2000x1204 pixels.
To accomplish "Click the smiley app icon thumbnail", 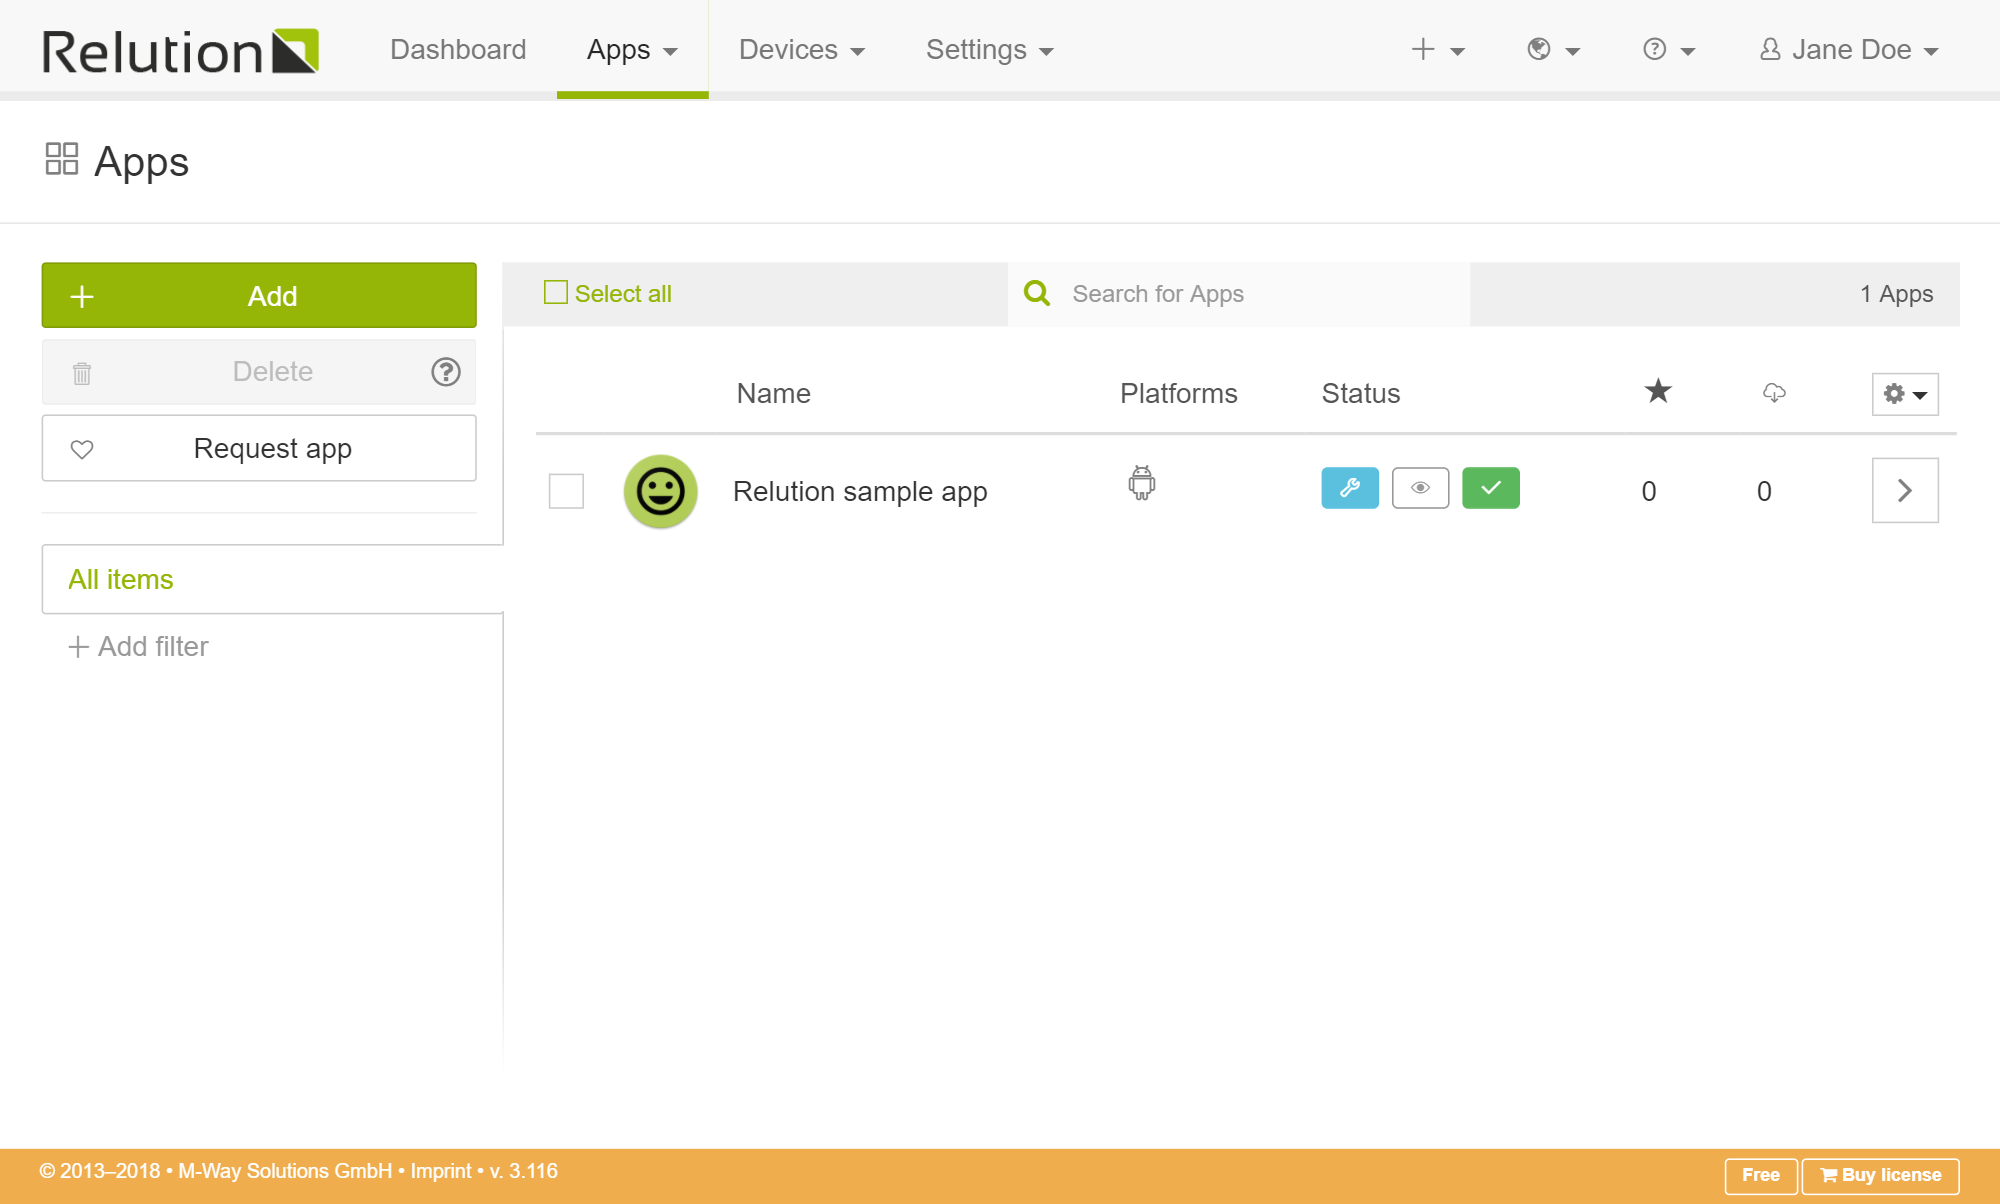I will [x=661, y=491].
